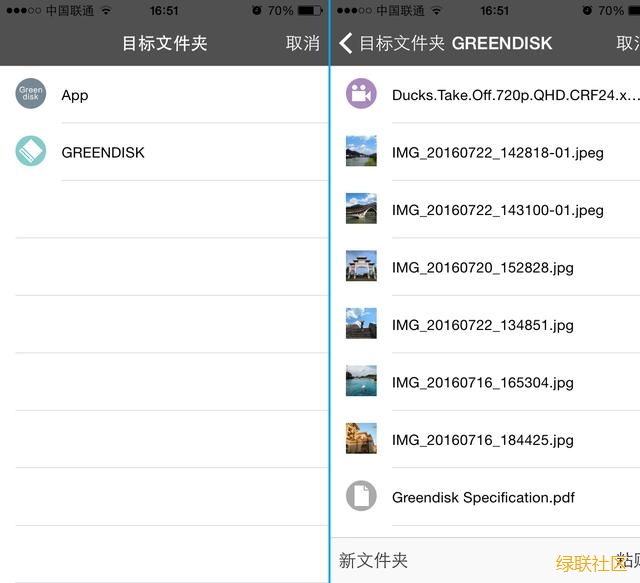Select thumbnail of IMG_20160722_143100-01.jpeg
The height and width of the screenshot is (583, 640).
coord(361,209)
